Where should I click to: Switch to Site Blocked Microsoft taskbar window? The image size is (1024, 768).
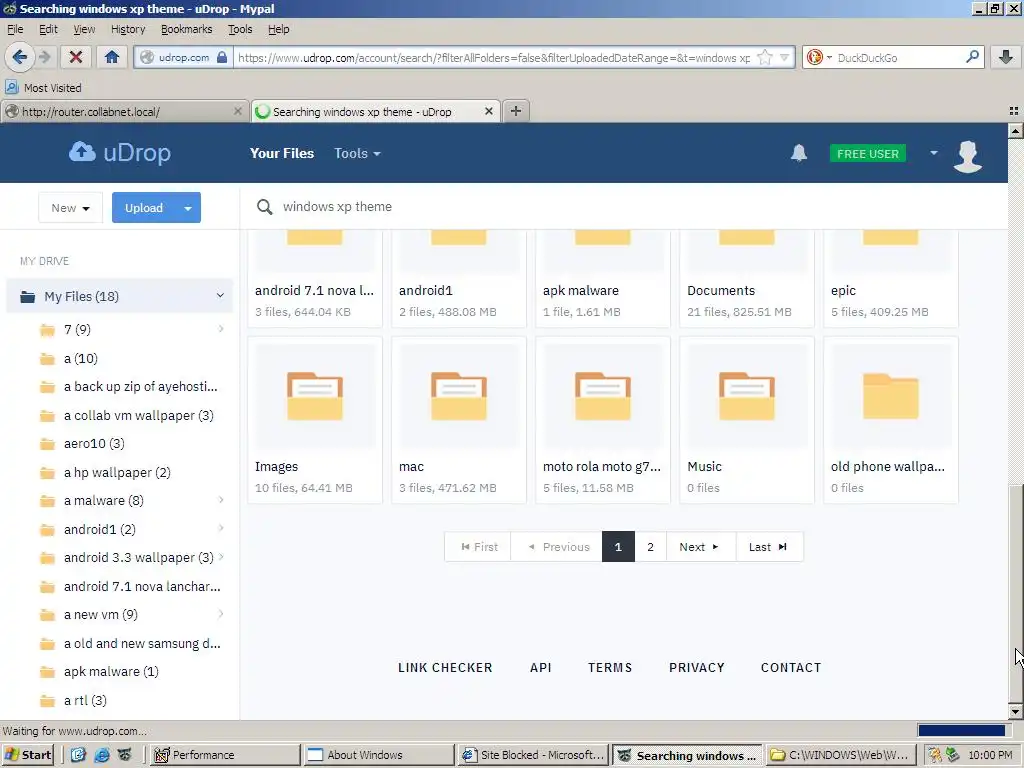(x=533, y=755)
